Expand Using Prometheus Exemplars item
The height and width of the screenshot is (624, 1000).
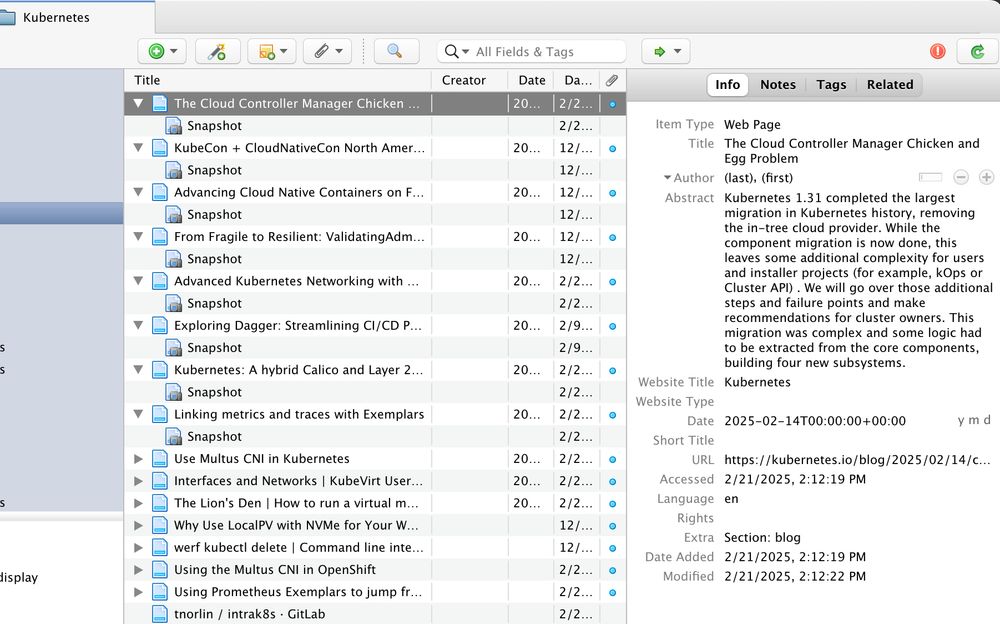(x=138, y=592)
